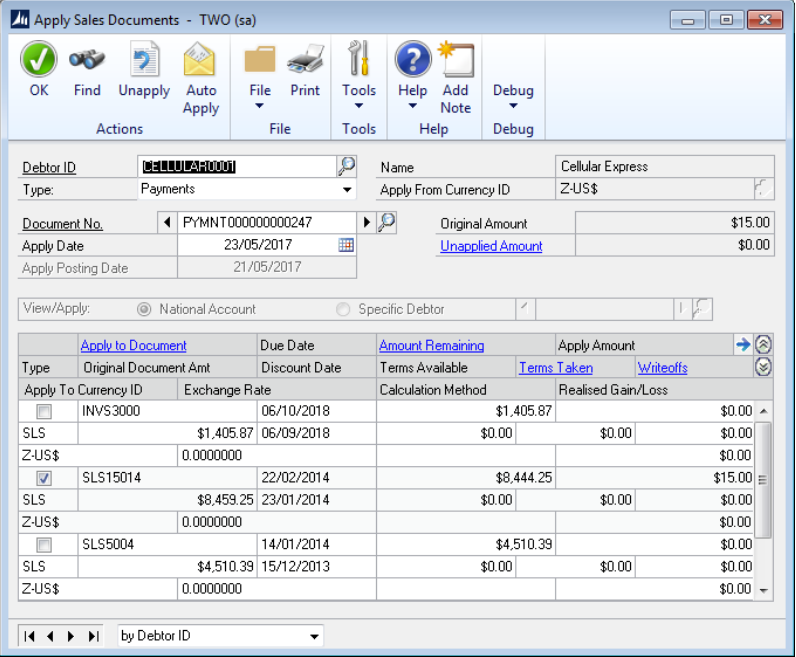Image resolution: width=796 pixels, height=657 pixels.
Task: Click the Document No. input field
Action: click(267, 223)
